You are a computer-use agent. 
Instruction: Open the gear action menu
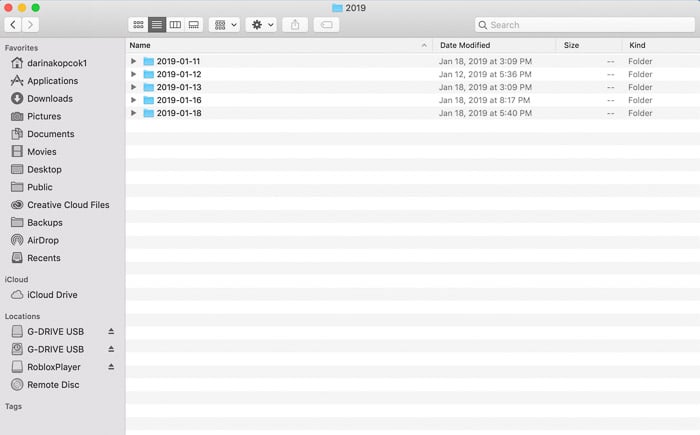262,25
